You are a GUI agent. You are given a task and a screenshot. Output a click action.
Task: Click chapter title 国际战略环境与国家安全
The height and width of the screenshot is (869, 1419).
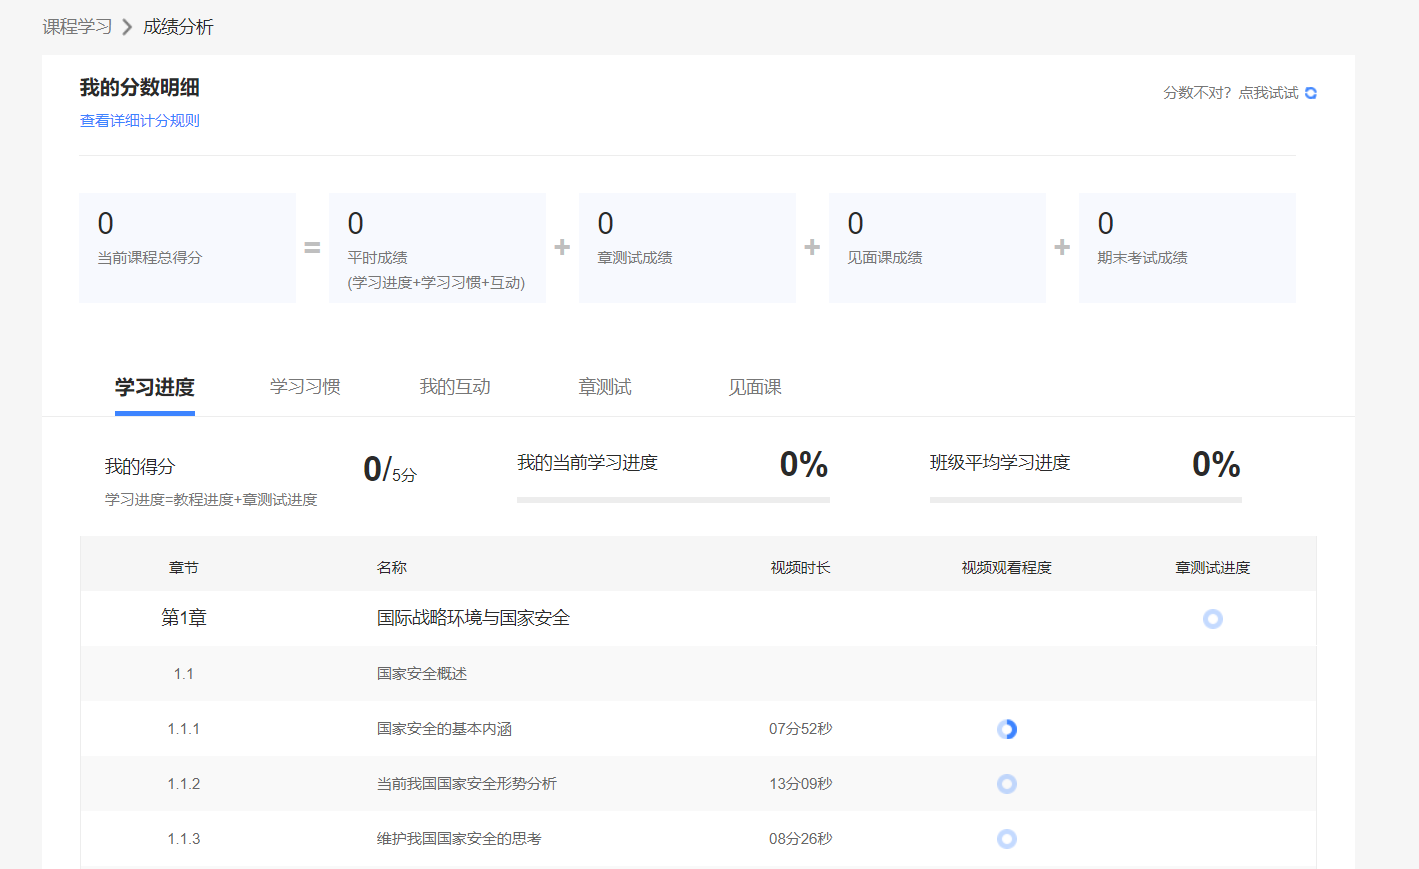(473, 618)
